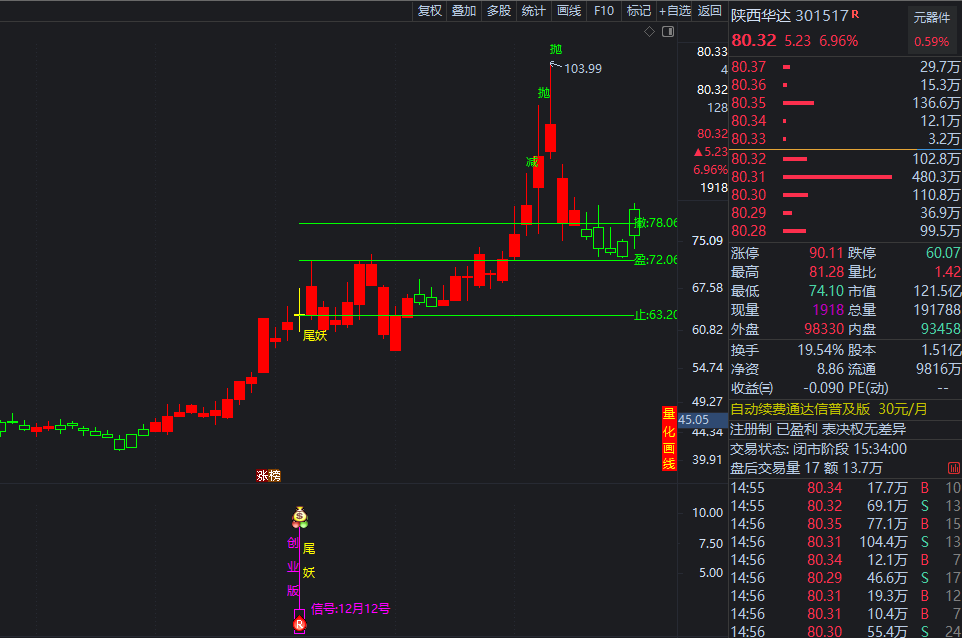This screenshot has height=638, width=962.
Task: Switch to 多股 multi-stock view
Action: (499, 11)
